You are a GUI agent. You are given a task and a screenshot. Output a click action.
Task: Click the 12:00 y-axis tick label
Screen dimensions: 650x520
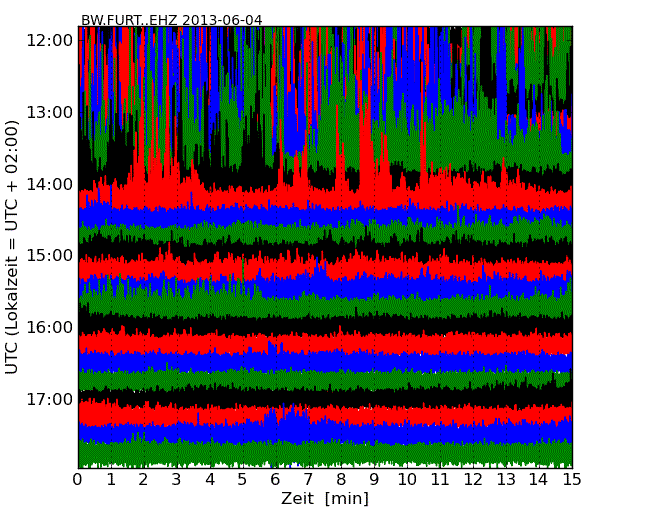(x=50, y=41)
